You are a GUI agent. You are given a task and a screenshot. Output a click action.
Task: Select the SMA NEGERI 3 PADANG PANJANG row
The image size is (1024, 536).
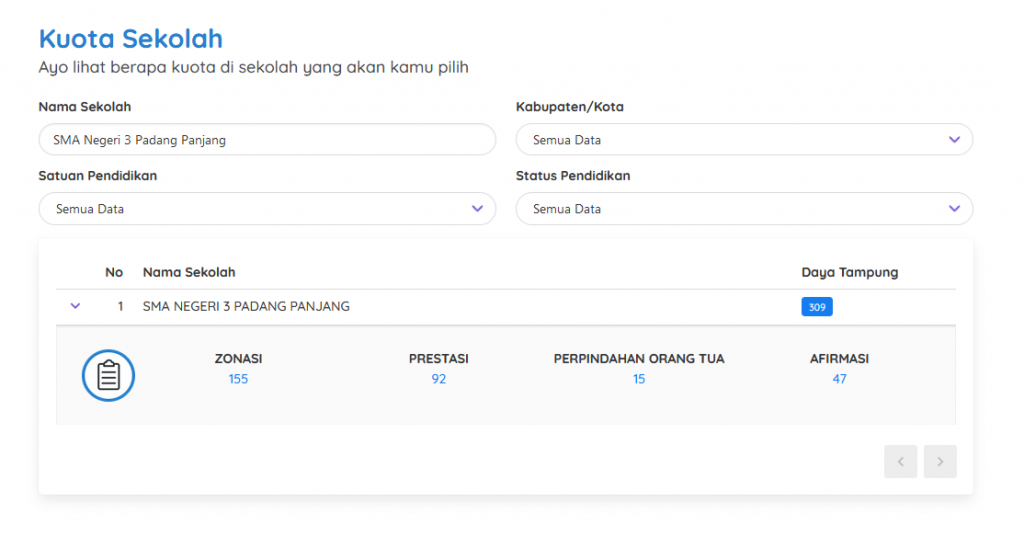(x=246, y=306)
